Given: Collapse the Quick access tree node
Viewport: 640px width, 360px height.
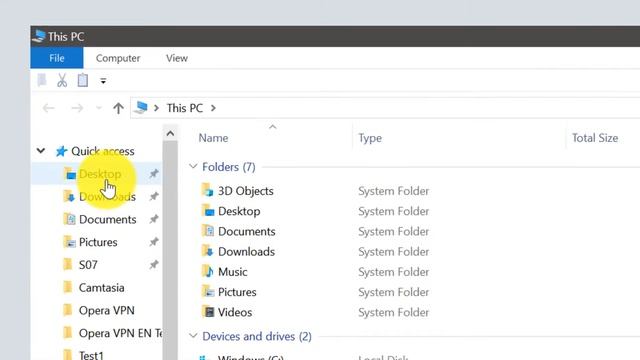Looking at the screenshot, I should (x=41, y=151).
